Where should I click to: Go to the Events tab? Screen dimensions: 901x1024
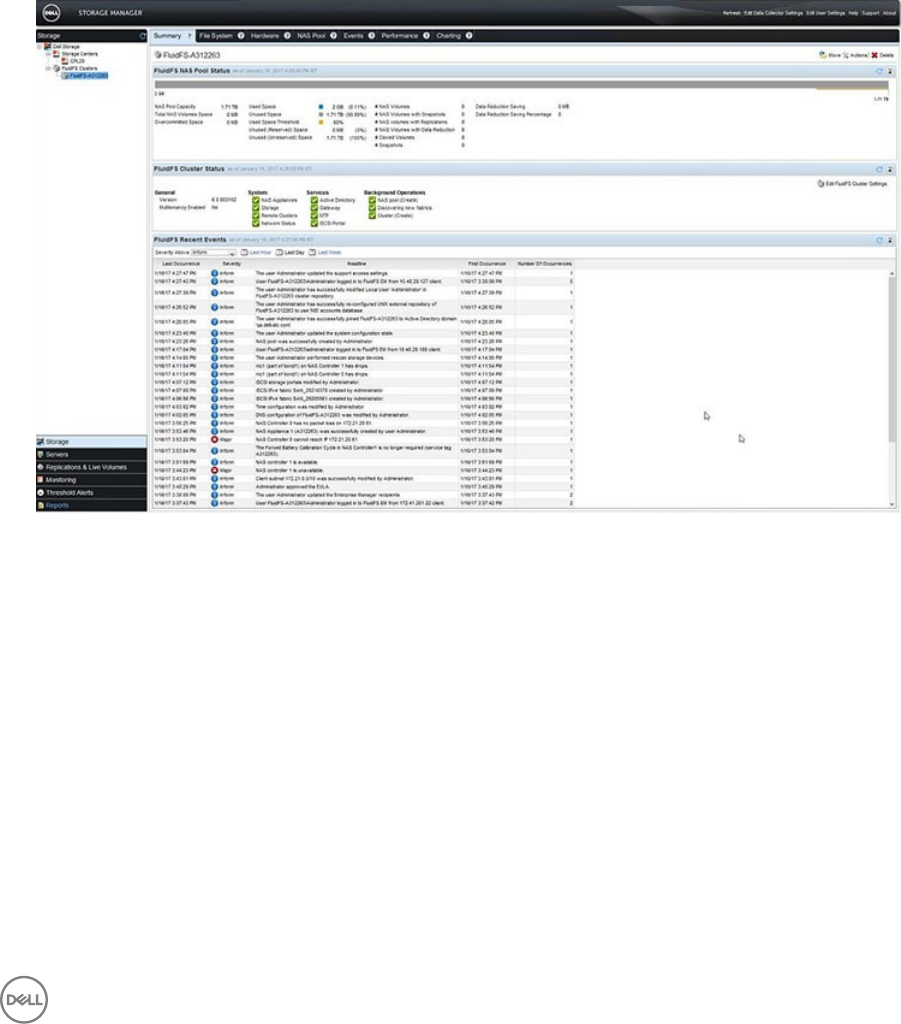click(353, 36)
